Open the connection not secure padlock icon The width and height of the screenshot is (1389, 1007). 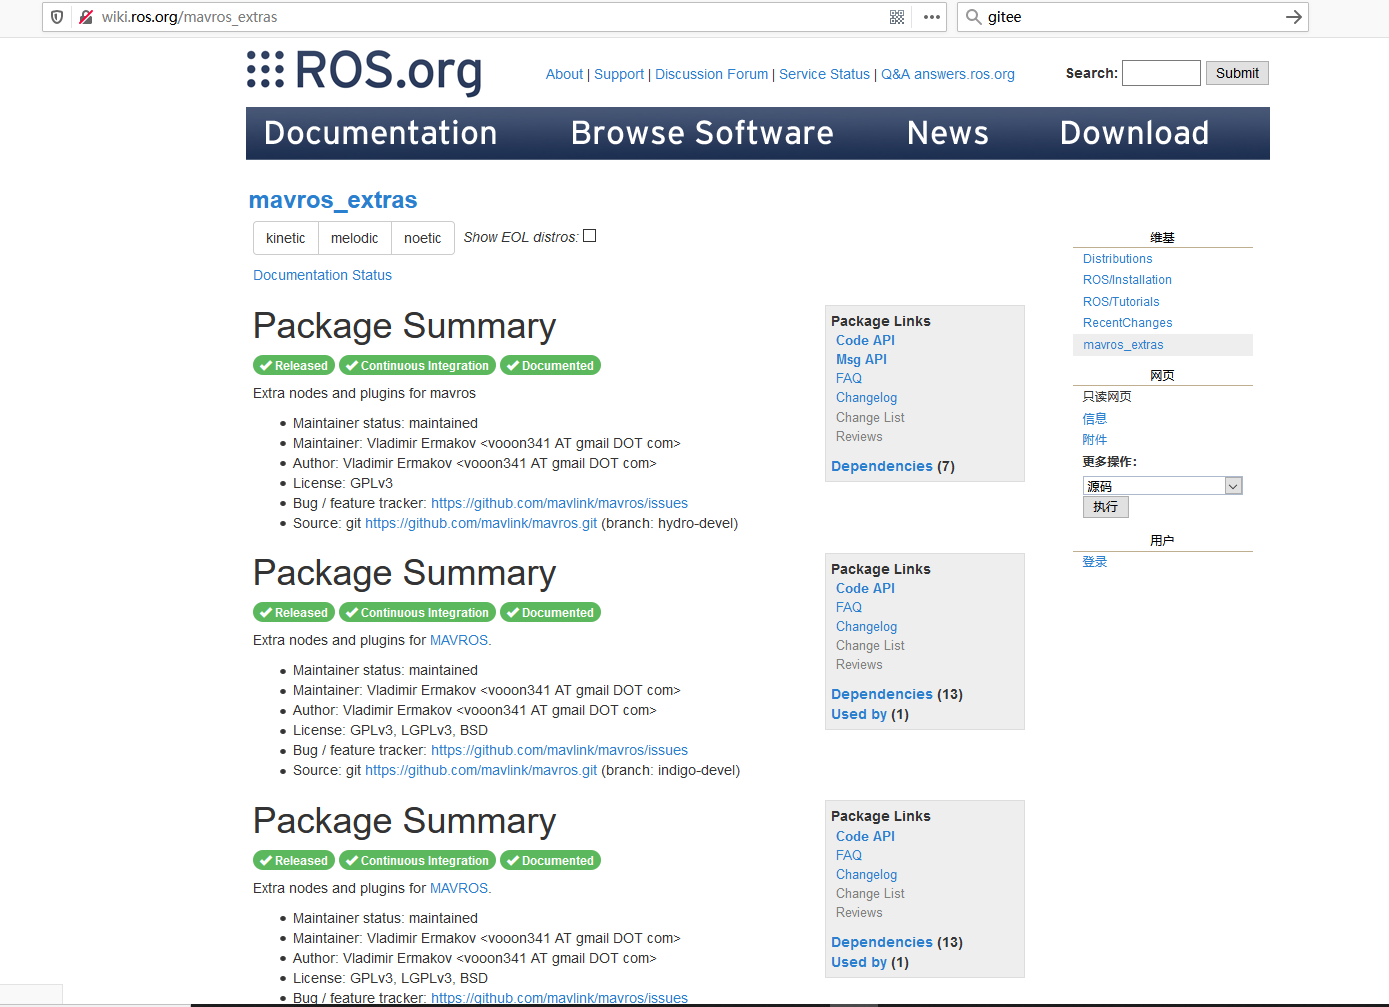[x=86, y=17]
